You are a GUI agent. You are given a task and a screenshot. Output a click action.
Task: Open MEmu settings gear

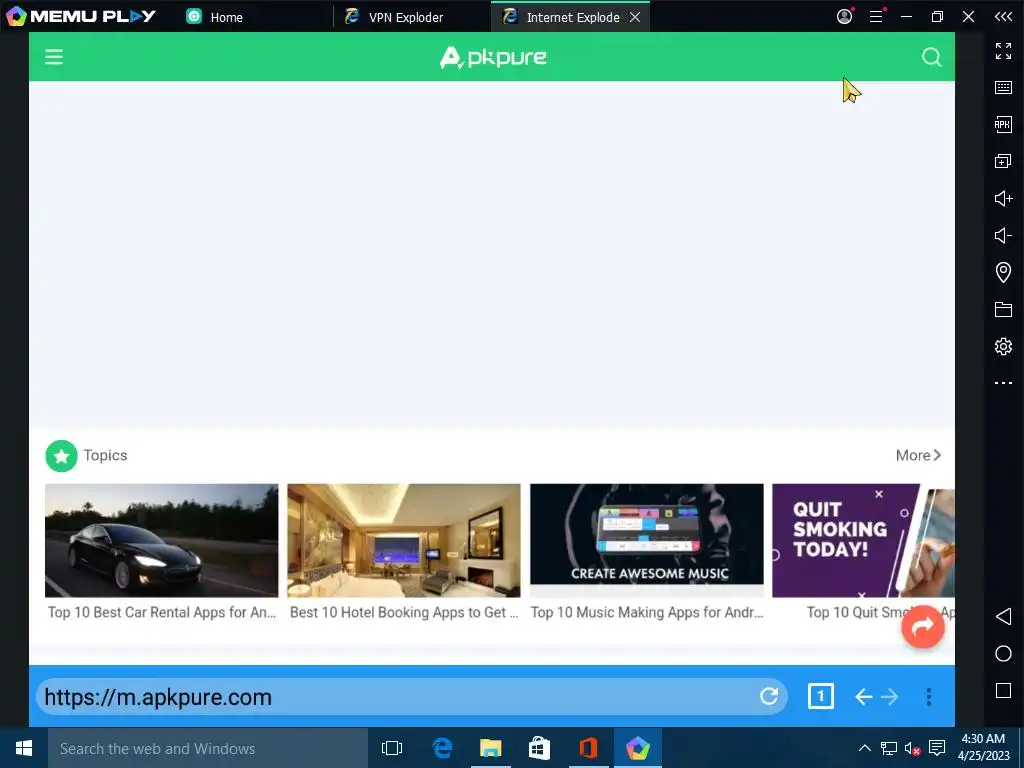click(x=1003, y=346)
